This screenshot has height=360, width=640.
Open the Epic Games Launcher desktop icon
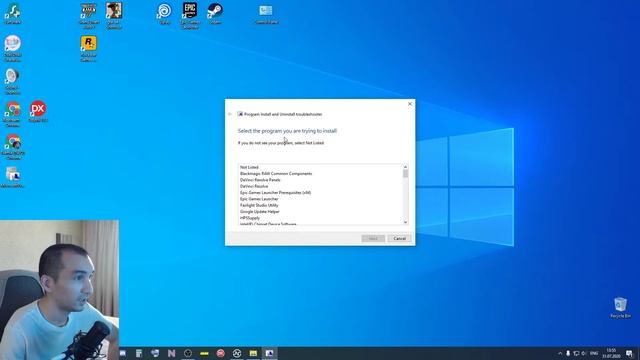(x=190, y=15)
